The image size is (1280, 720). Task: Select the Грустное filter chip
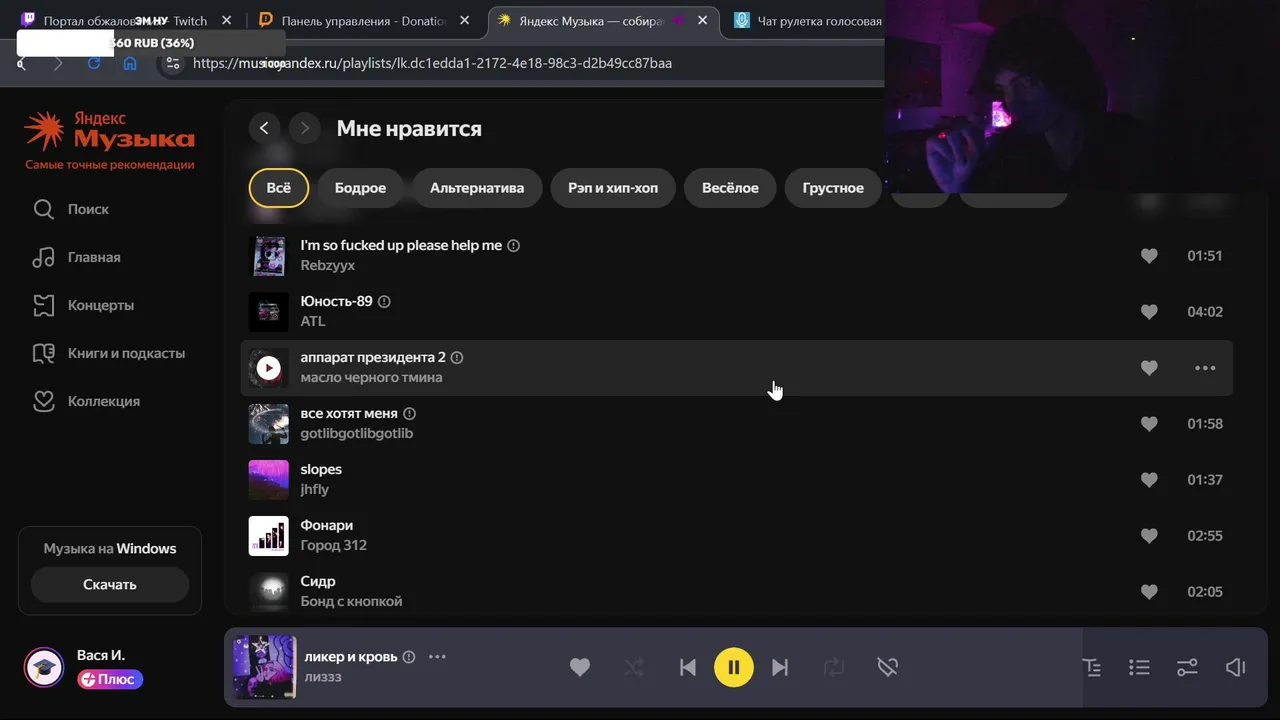[833, 188]
